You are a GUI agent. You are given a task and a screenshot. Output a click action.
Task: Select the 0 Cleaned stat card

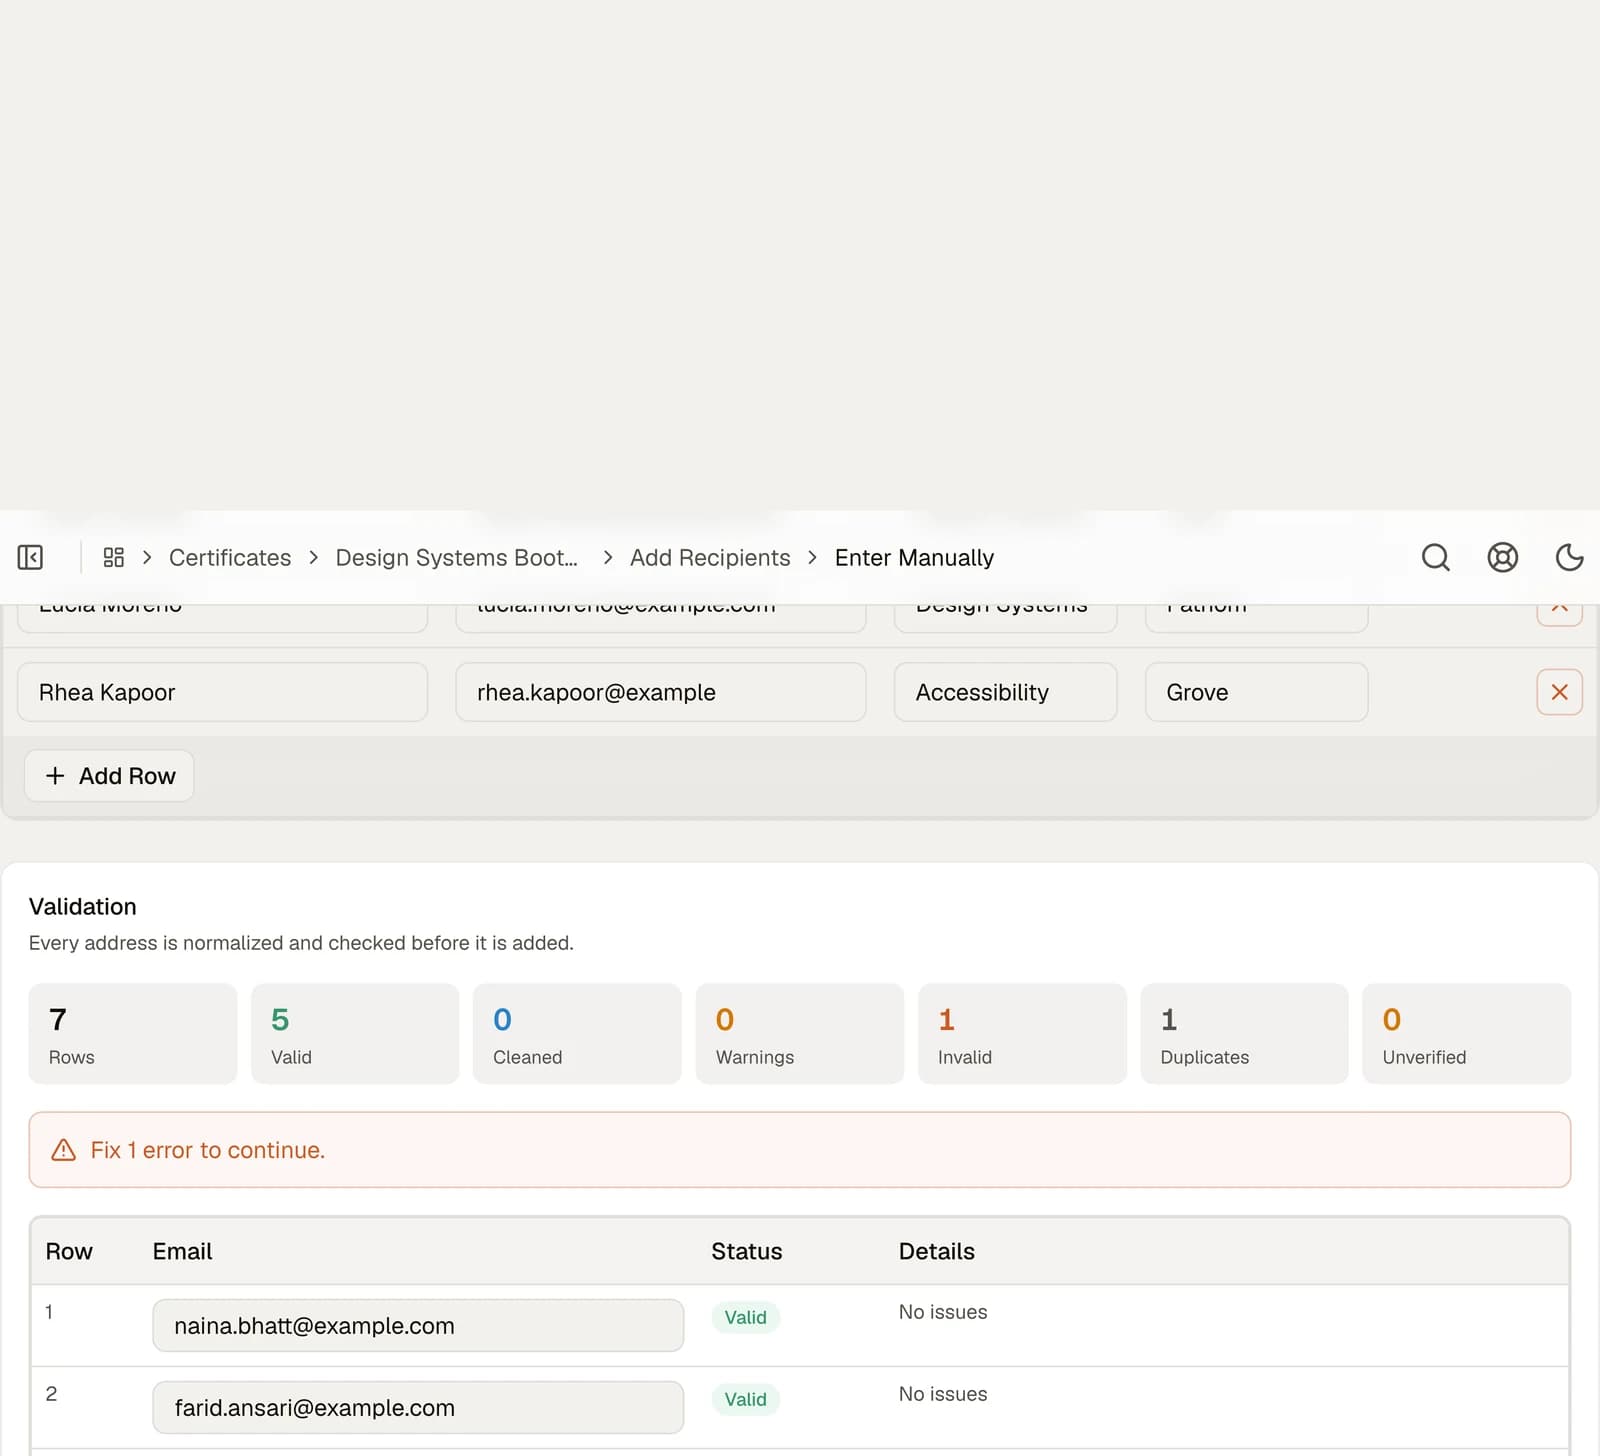tap(577, 1034)
